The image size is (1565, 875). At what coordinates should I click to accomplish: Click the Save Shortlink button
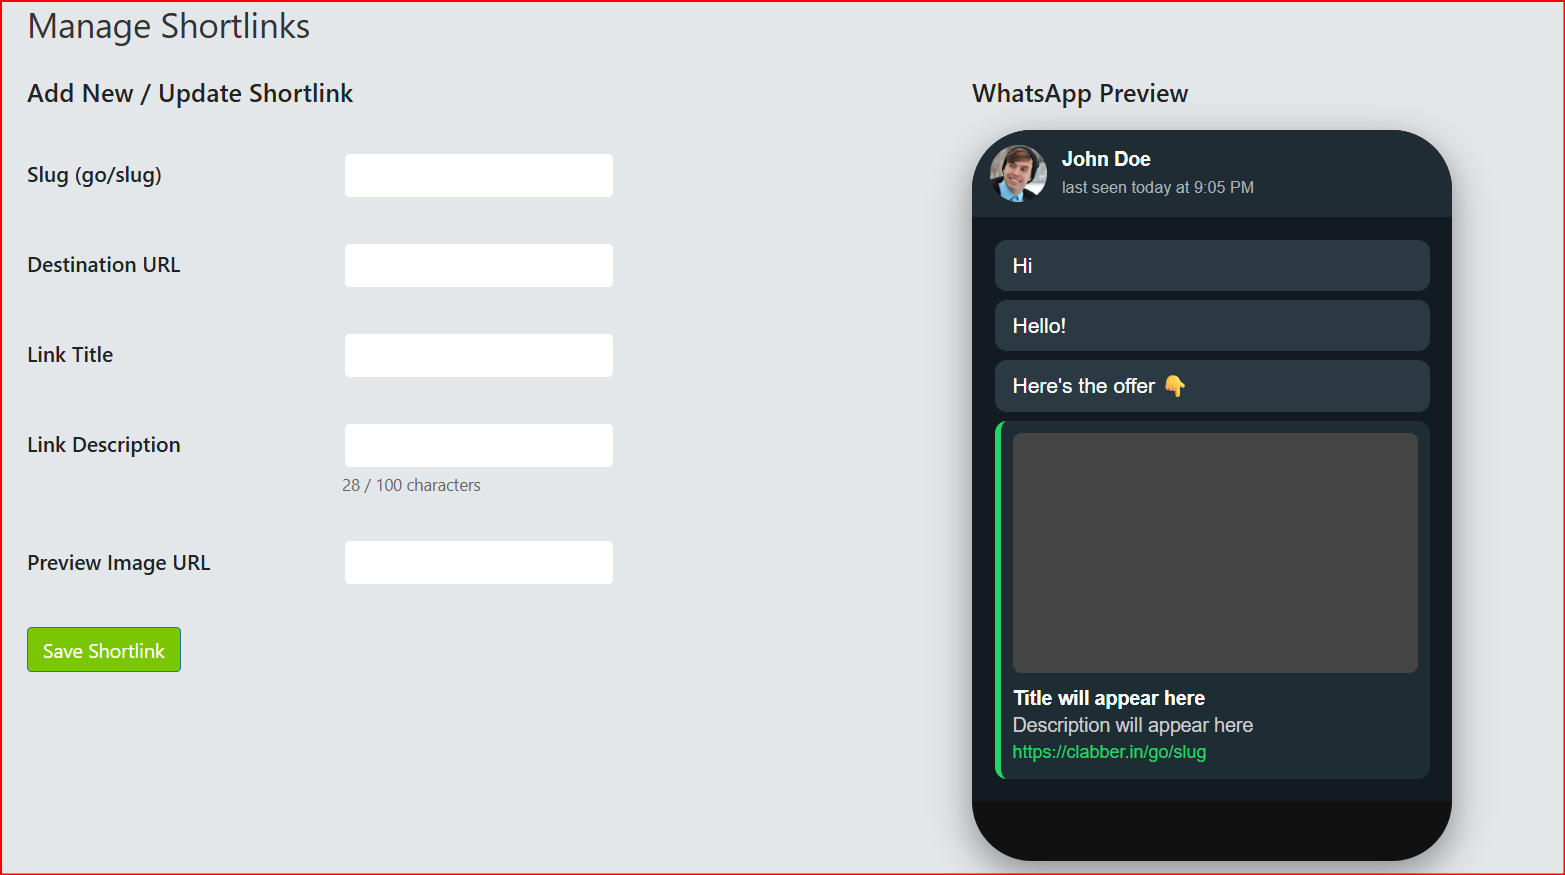click(x=104, y=650)
